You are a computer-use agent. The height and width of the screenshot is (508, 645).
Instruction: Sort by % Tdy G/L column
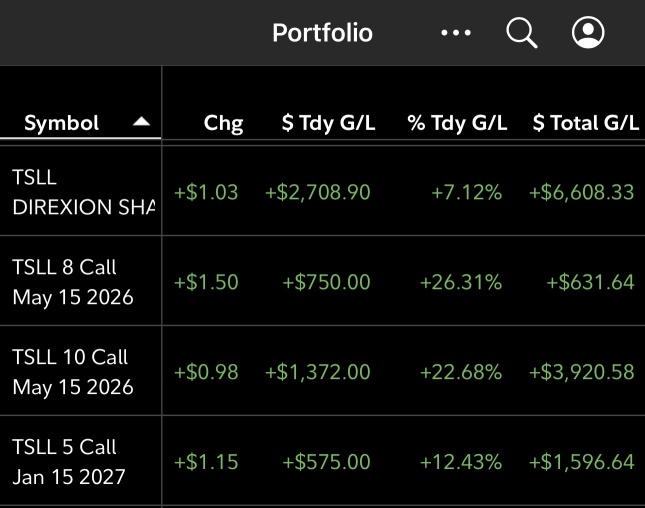(x=457, y=123)
